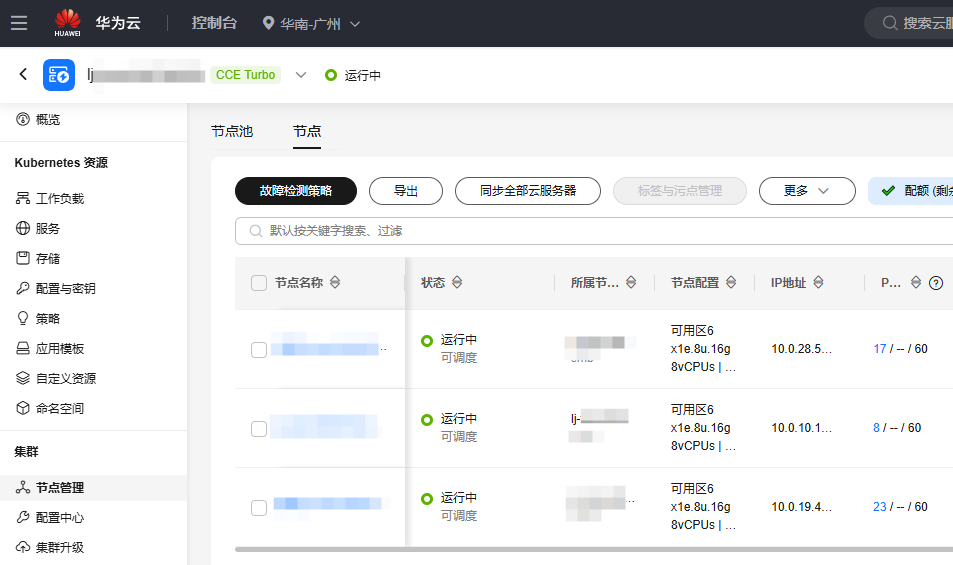The height and width of the screenshot is (565, 953).
Task: Switch to the 节点池 tab
Action: pos(232,131)
